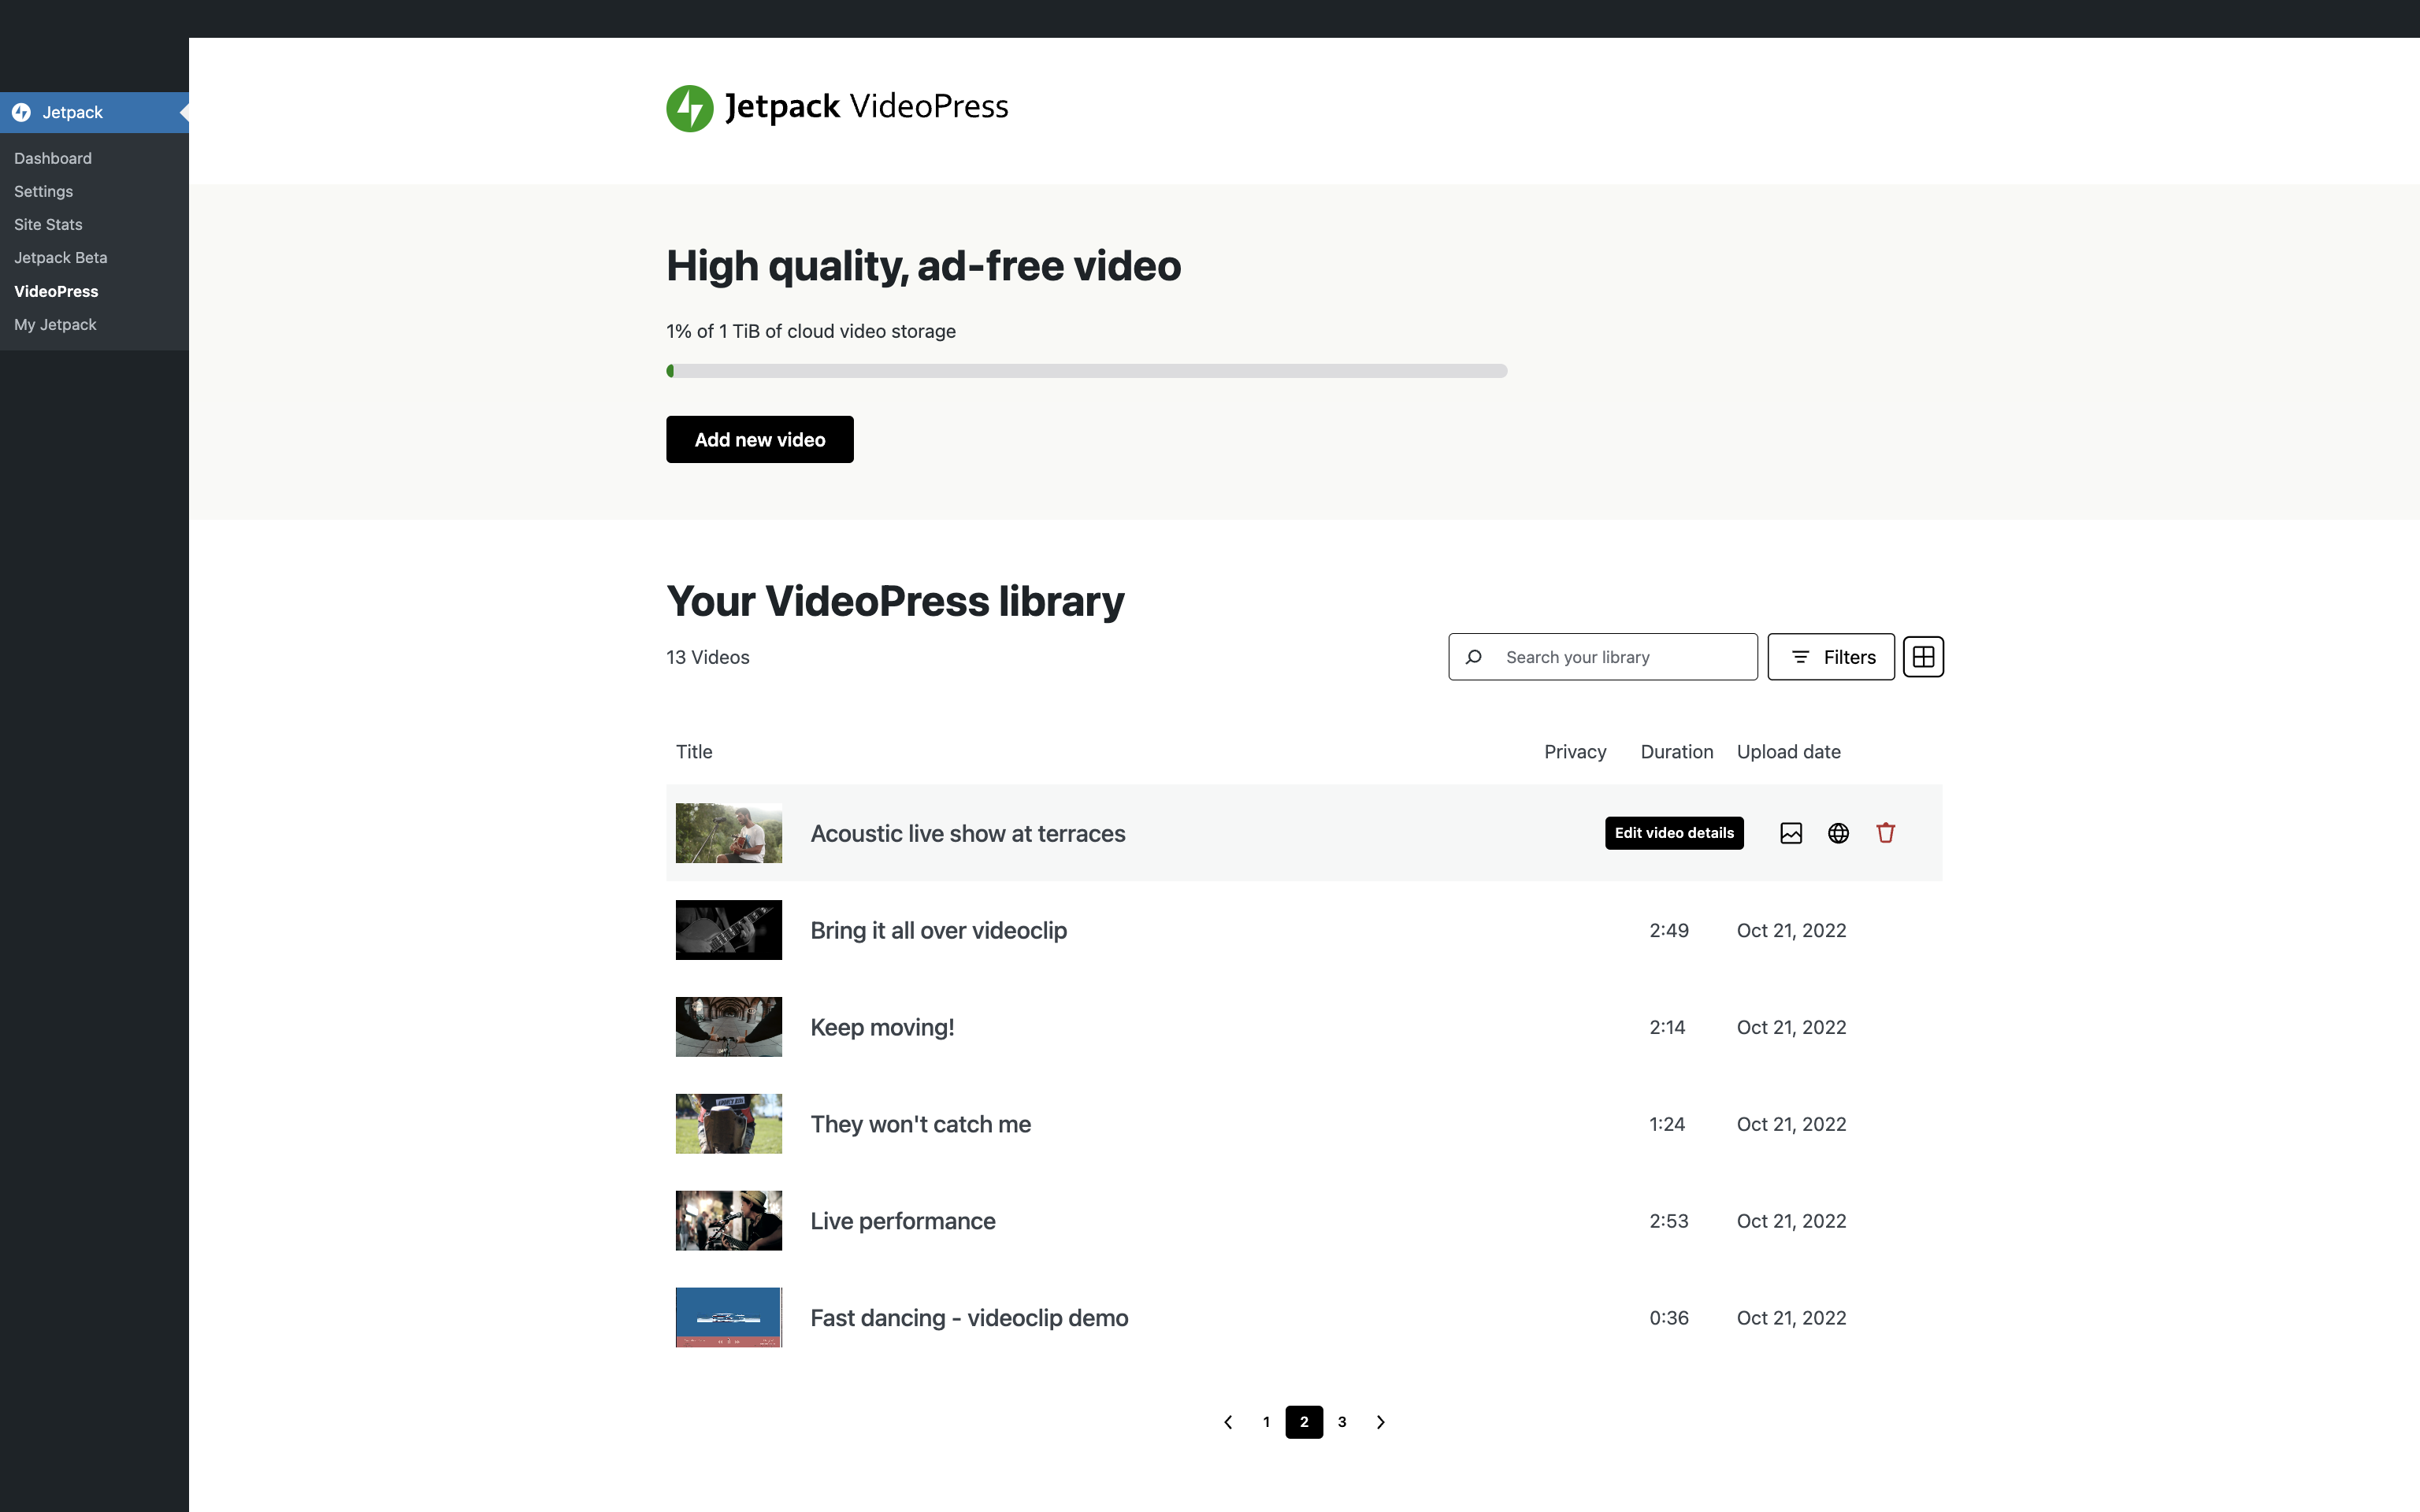This screenshot has height=1512, width=2420.
Task: Go to the next page with the right arrow
Action: click(1380, 1422)
